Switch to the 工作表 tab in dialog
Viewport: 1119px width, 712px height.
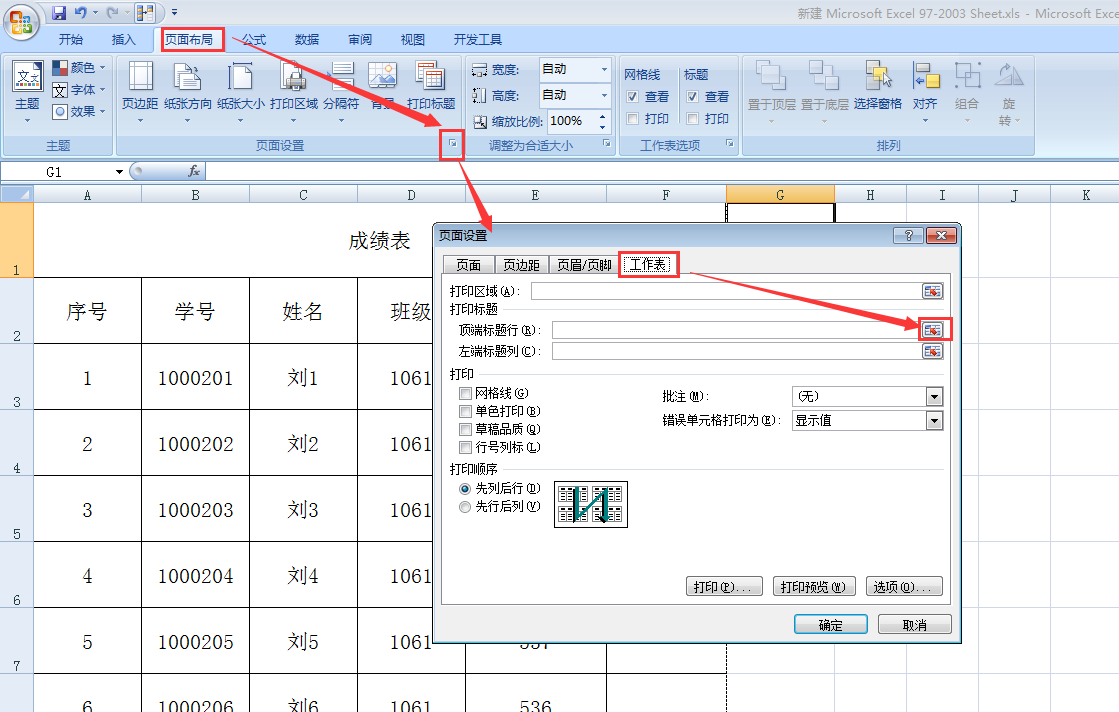click(x=648, y=264)
